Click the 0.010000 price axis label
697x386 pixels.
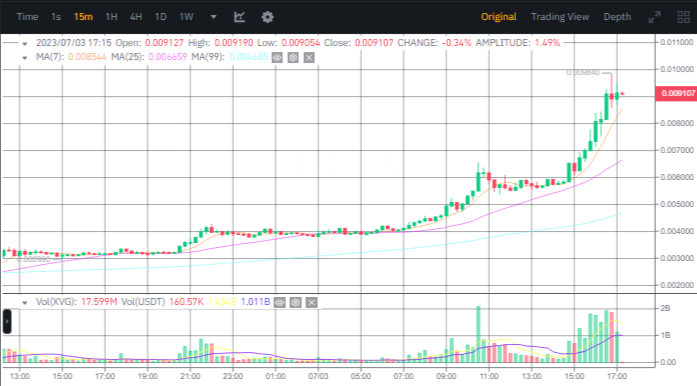point(677,69)
